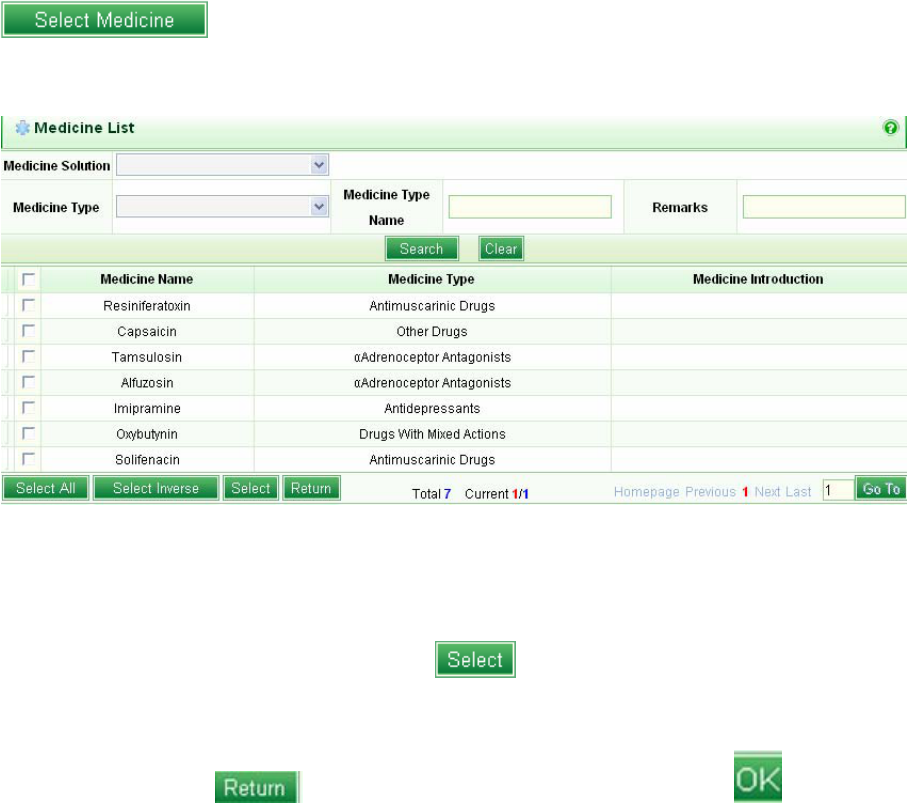Go to Homepage pagination link
This screenshot has height=803, width=907.
[646, 492]
